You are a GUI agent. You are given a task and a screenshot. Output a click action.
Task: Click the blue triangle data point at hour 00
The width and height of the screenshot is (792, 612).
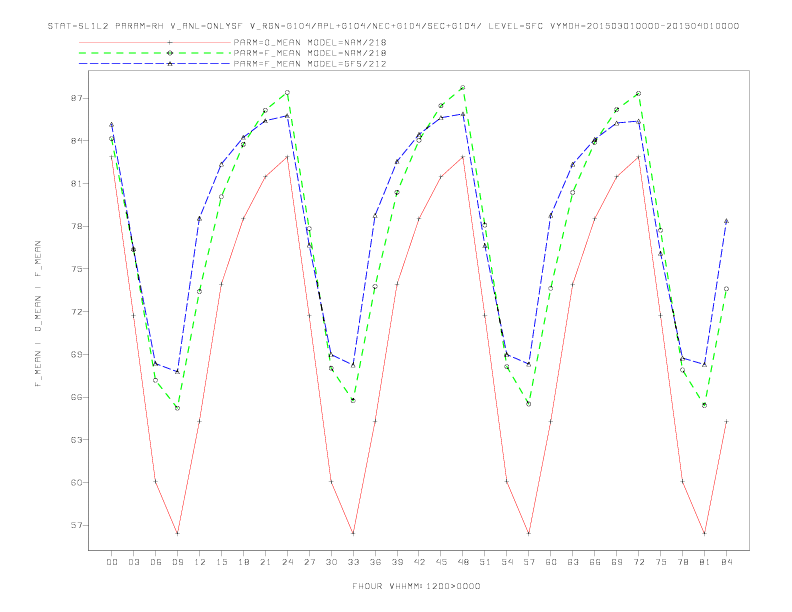(x=112, y=125)
